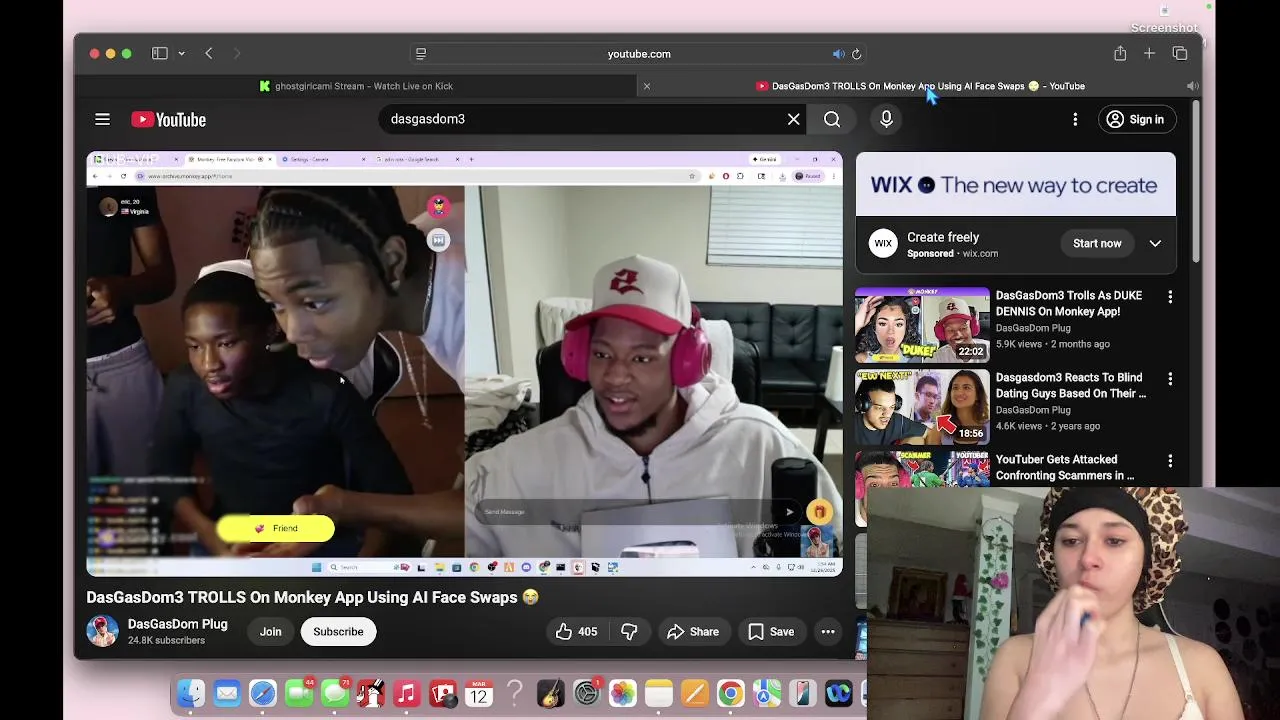Viewport: 1280px width, 720px height.
Task: Open Messages from the Dock
Action: click(335, 693)
